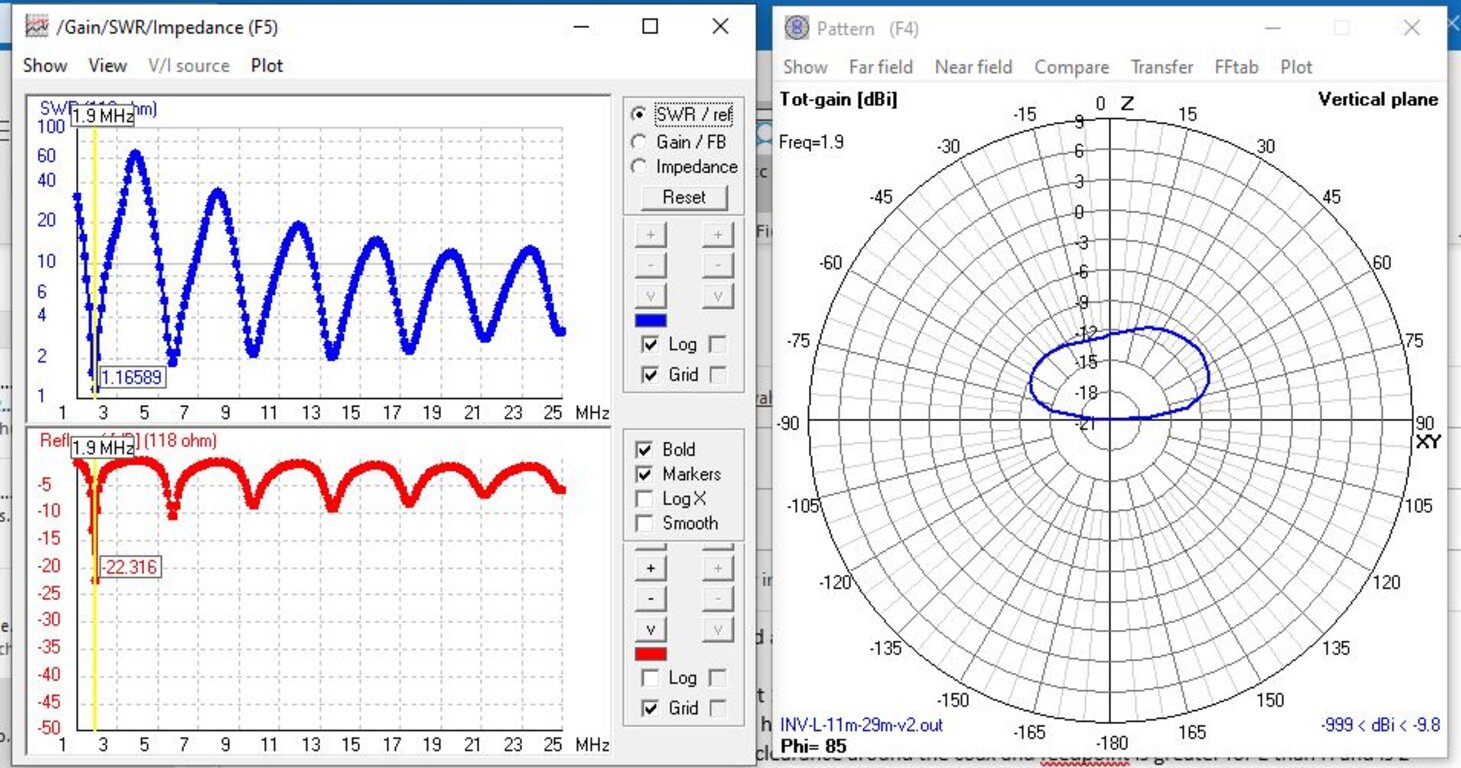This screenshot has height=768, width=1461.
Task: Click the Tot-gain [dBi] label
Action: (x=838, y=99)
